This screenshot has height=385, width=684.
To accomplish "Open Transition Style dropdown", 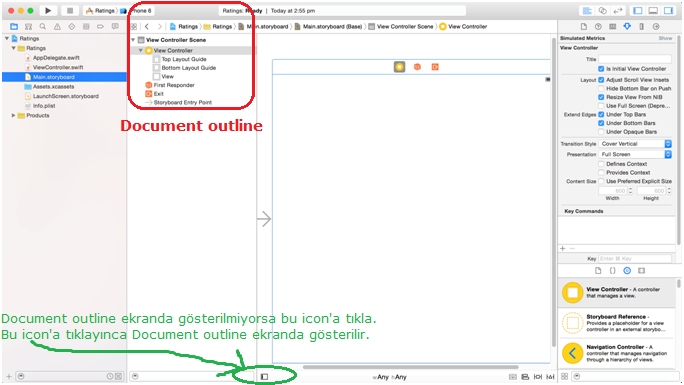I will 635,144.
